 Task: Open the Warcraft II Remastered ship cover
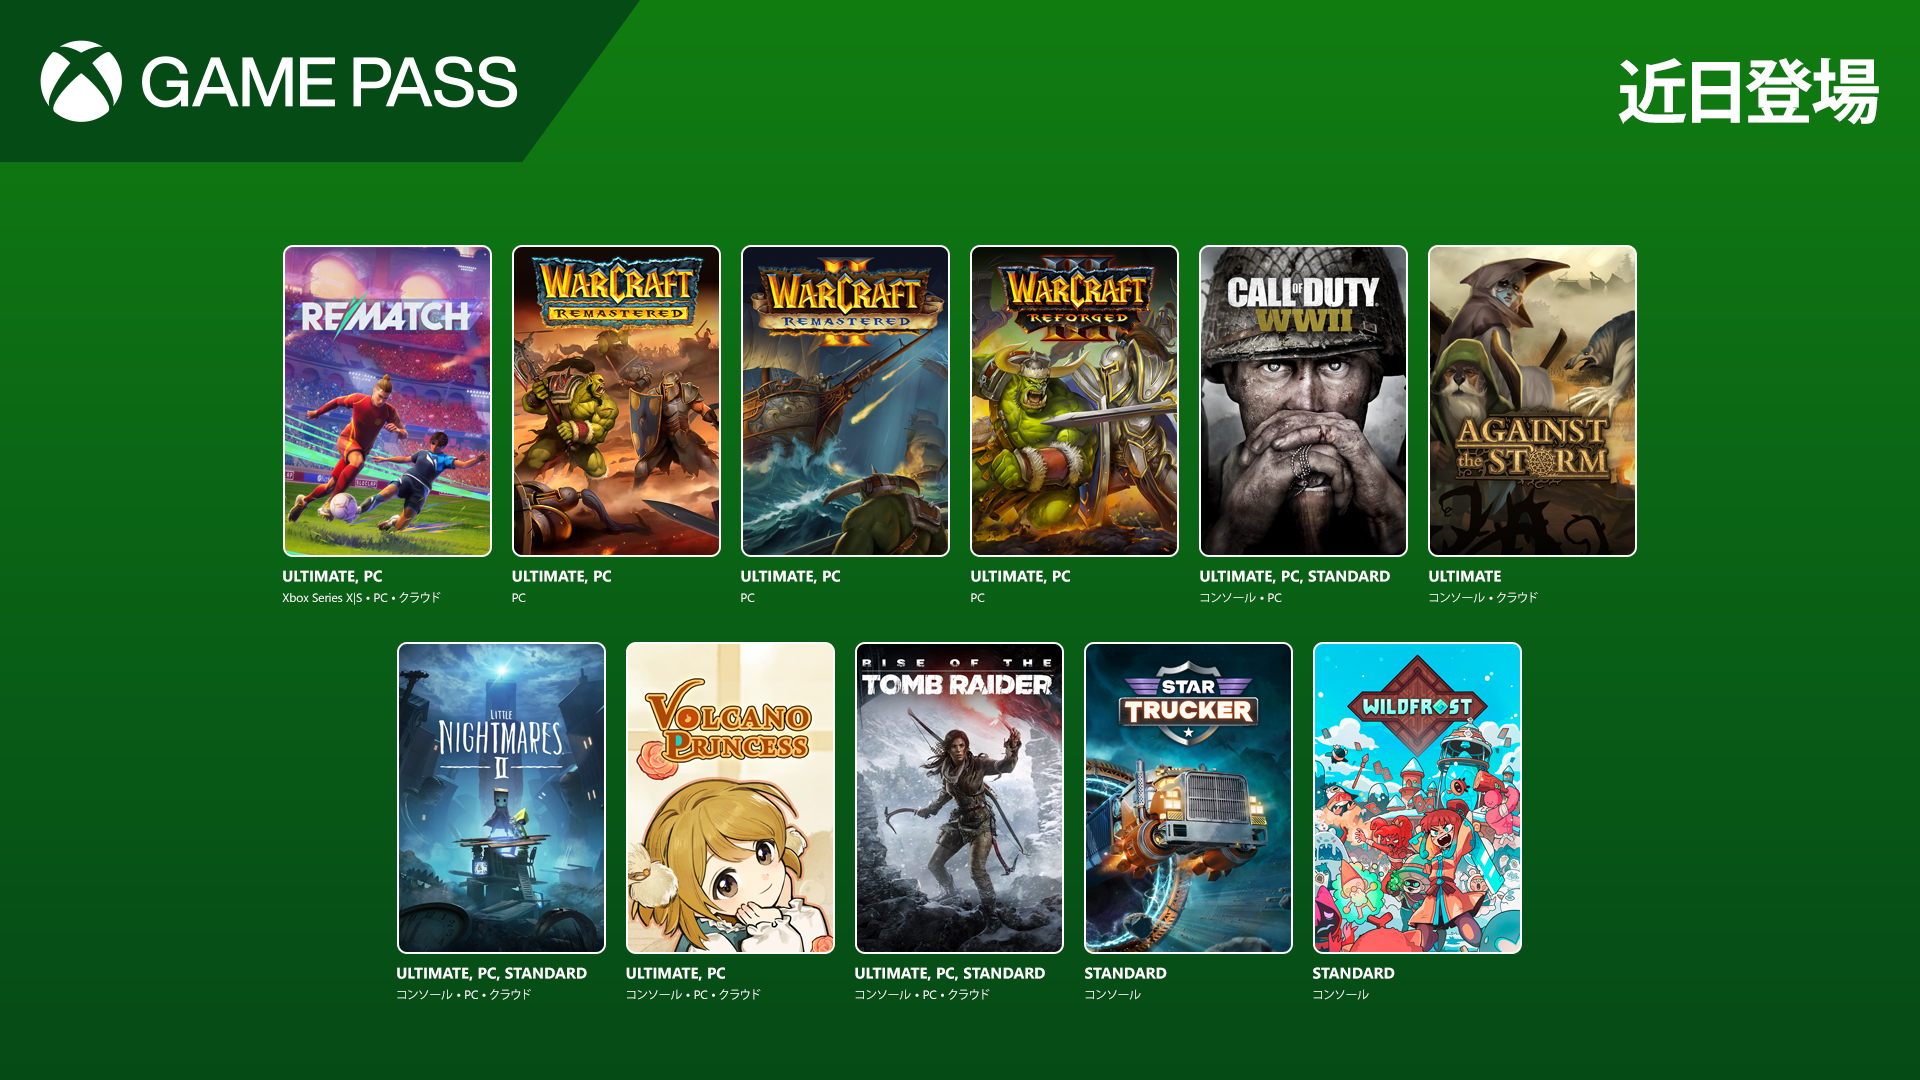click(x=845, y=401)
